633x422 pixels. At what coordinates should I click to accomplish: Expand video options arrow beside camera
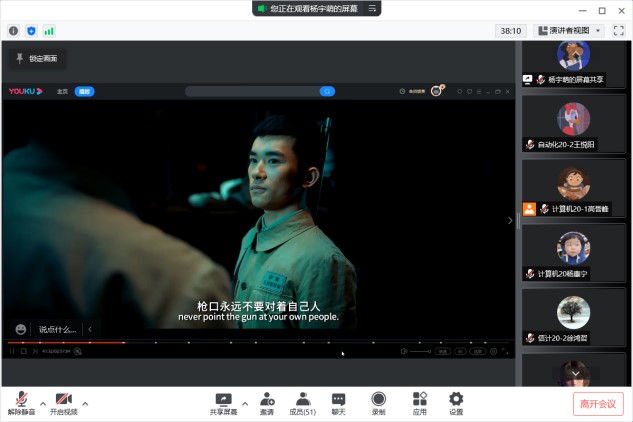85,404
